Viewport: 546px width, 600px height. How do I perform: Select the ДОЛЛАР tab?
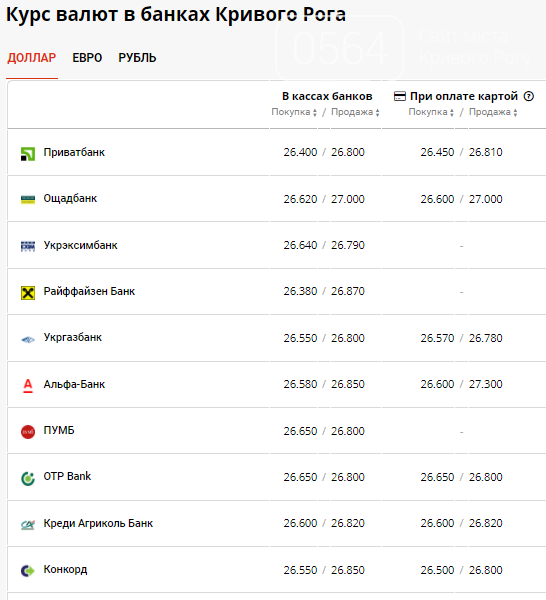coord(32,58)
